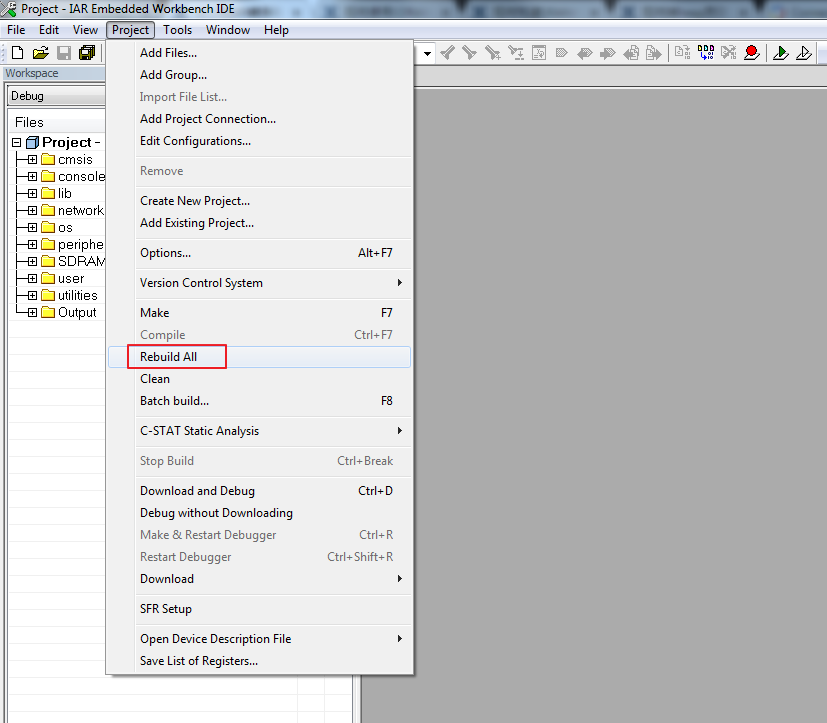Viewport: 827px width, 723px height.
Task: Select Clean menu entry
Action: coord(259,379)
